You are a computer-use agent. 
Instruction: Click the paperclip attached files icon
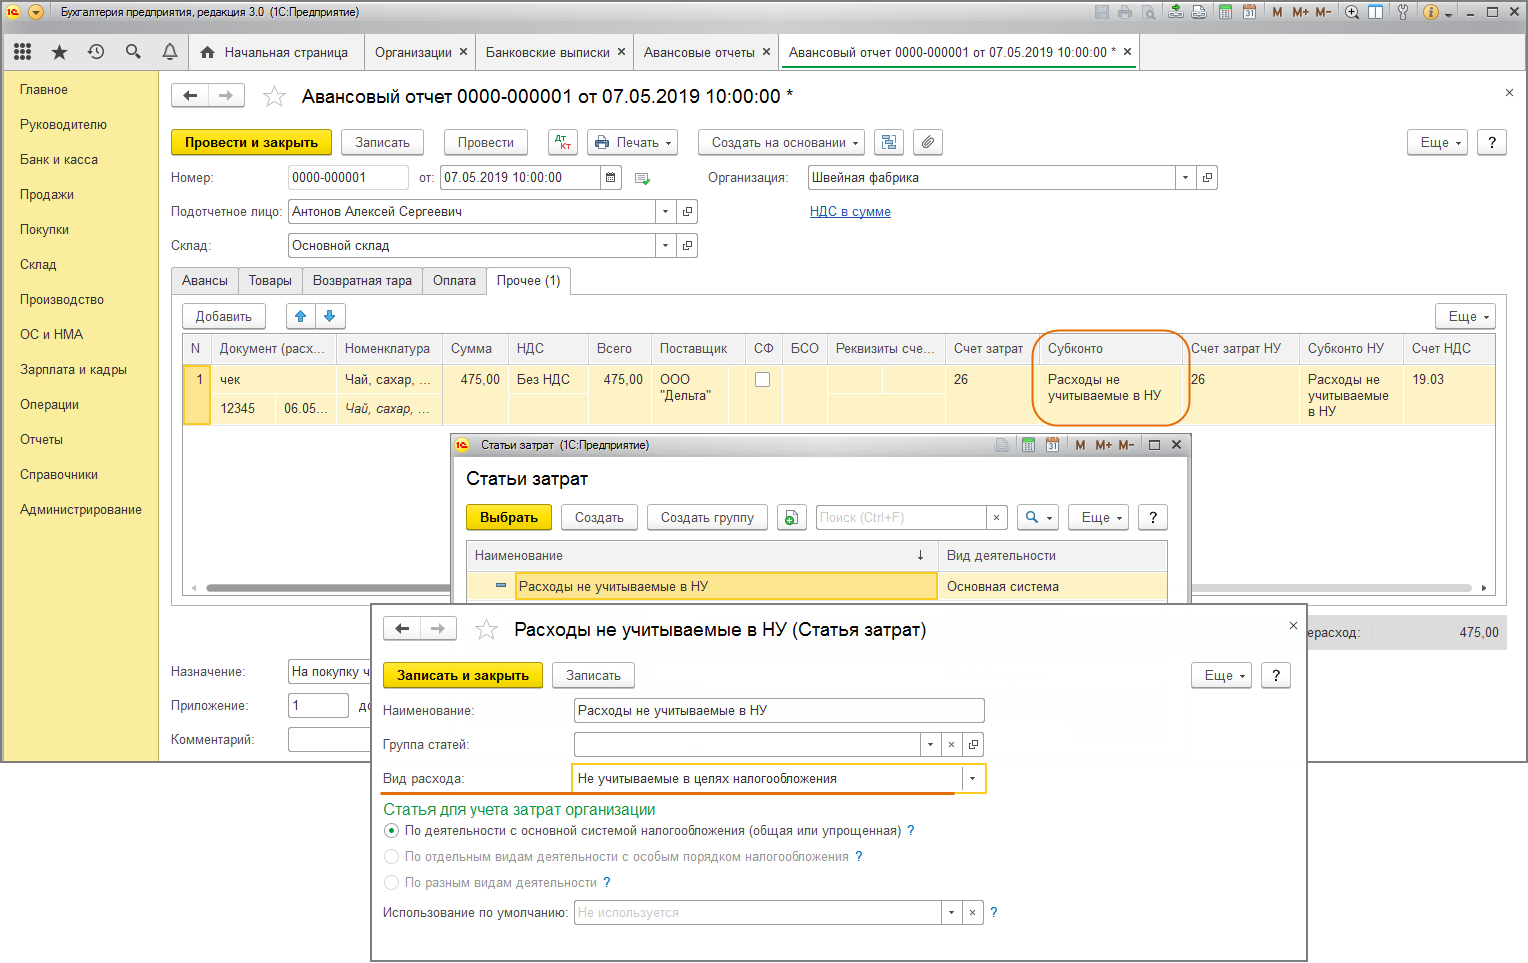pyautogui.click(x=928, y=143)
